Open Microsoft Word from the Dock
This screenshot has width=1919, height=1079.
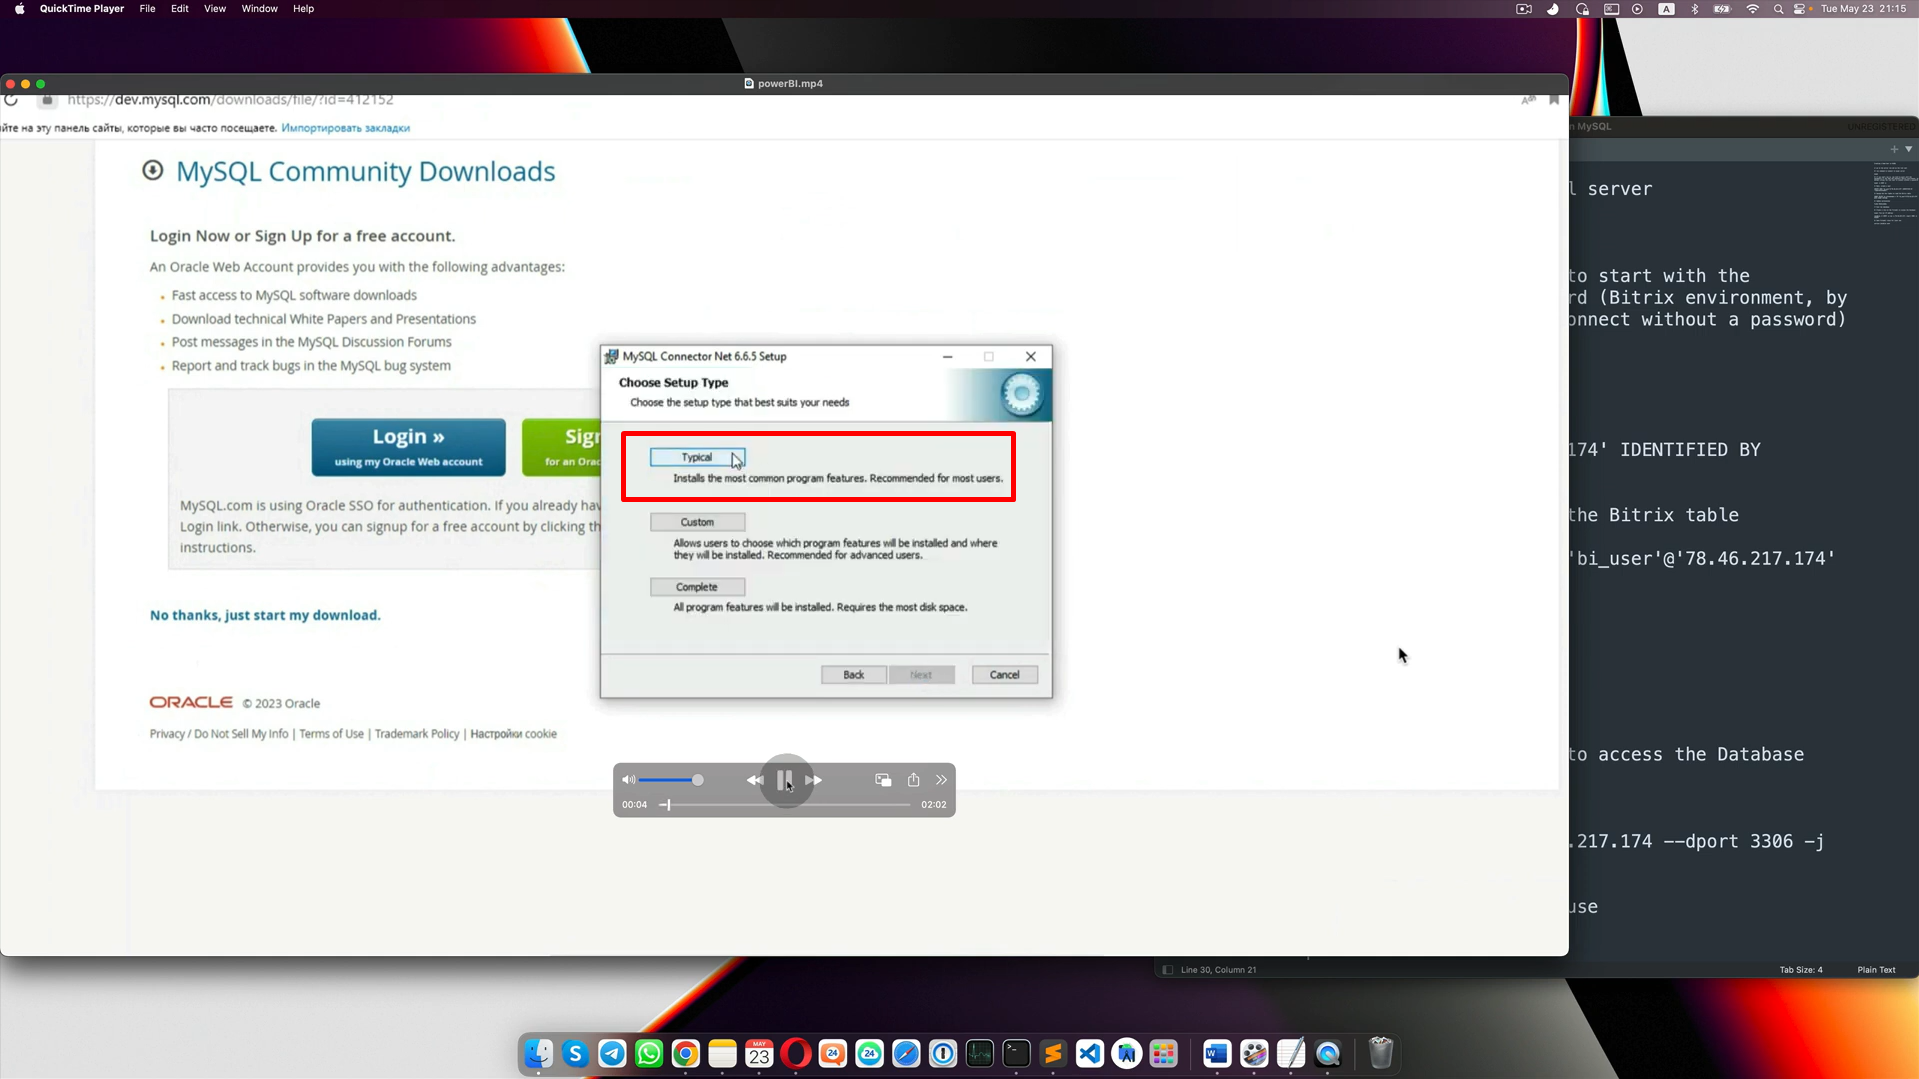pyautogui.click(x=1215, y=1054)
